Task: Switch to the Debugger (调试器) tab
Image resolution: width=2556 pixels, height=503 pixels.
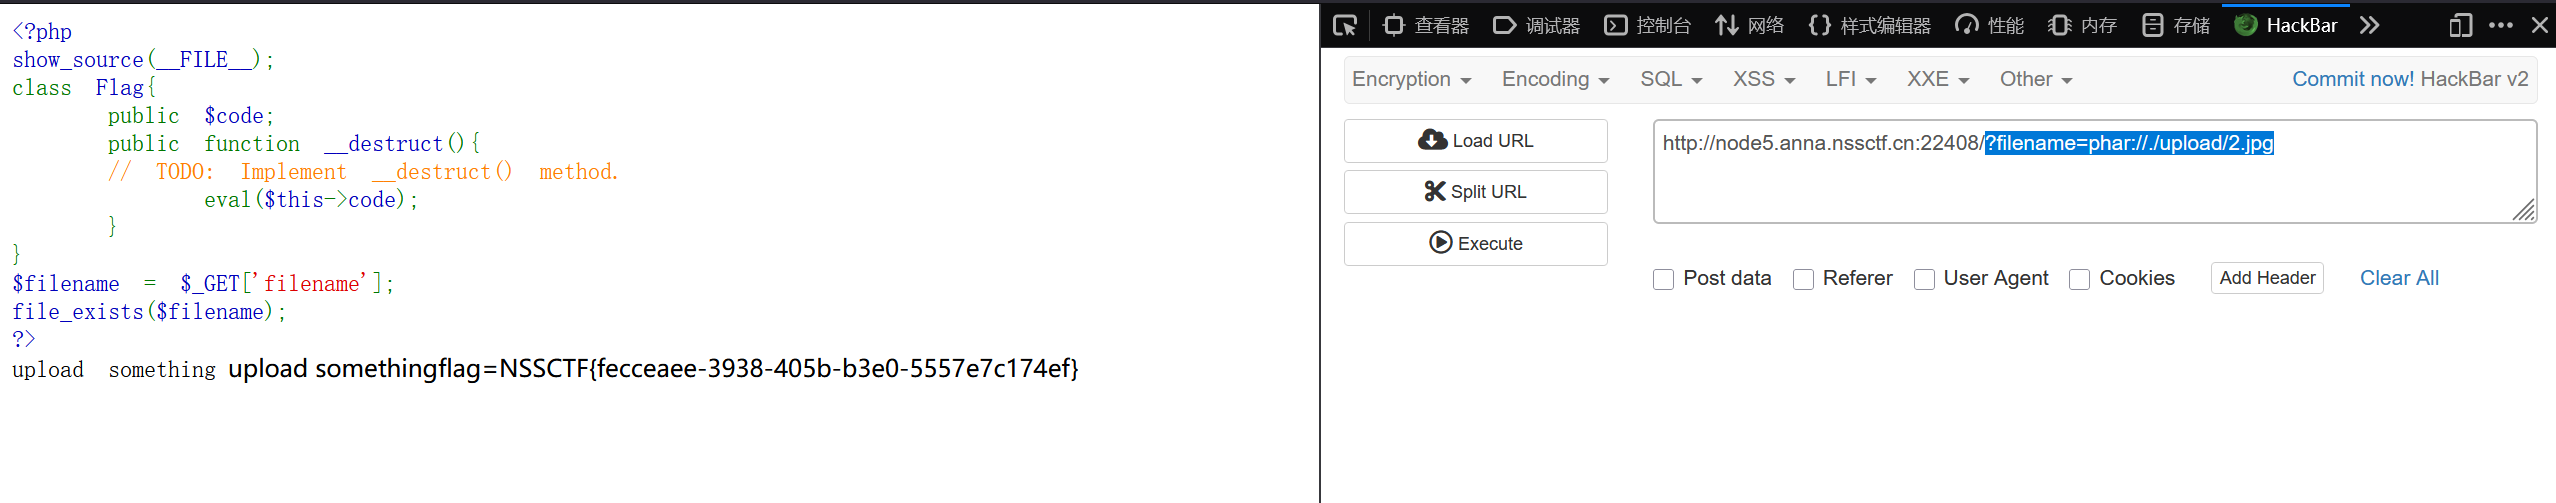Action: pyautogui.click(x=1536, y=26)
